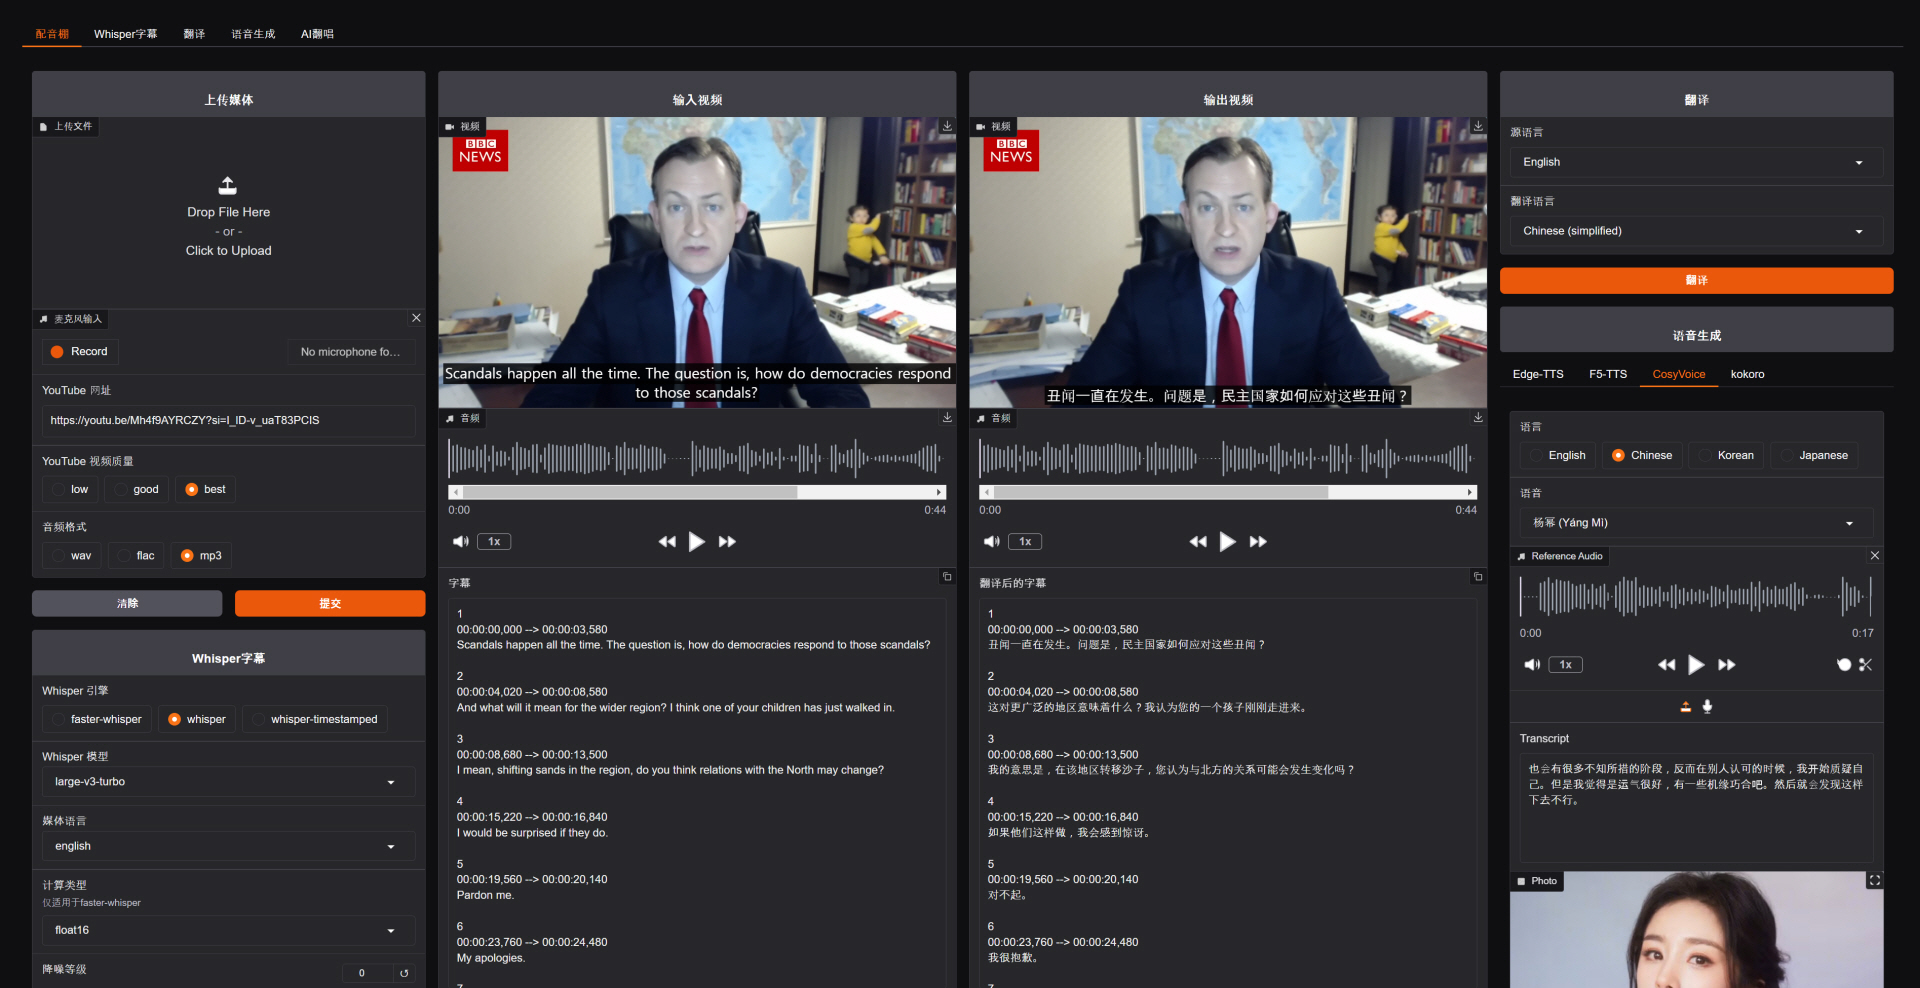Switch to the AI翻唱 tab
The height and width of the screenshot is (988, 1920).
click(317, 33)
